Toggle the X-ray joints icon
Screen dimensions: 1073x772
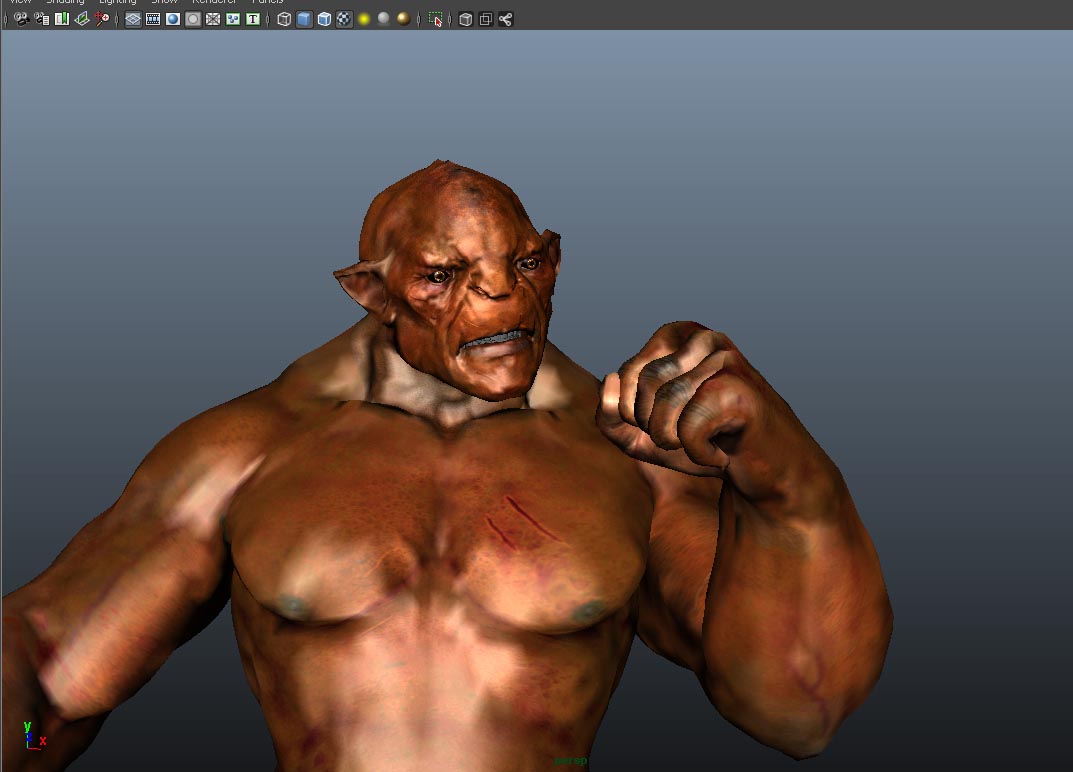tap(506, 19)
